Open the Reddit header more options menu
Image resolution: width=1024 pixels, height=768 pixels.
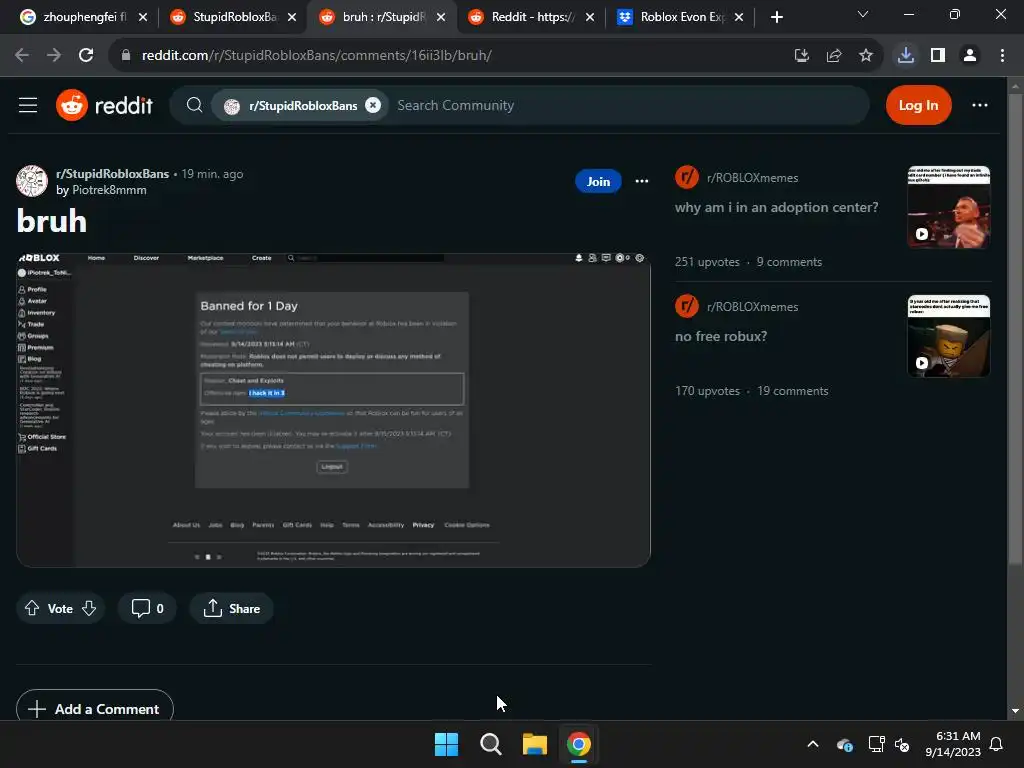pos(980,105)
